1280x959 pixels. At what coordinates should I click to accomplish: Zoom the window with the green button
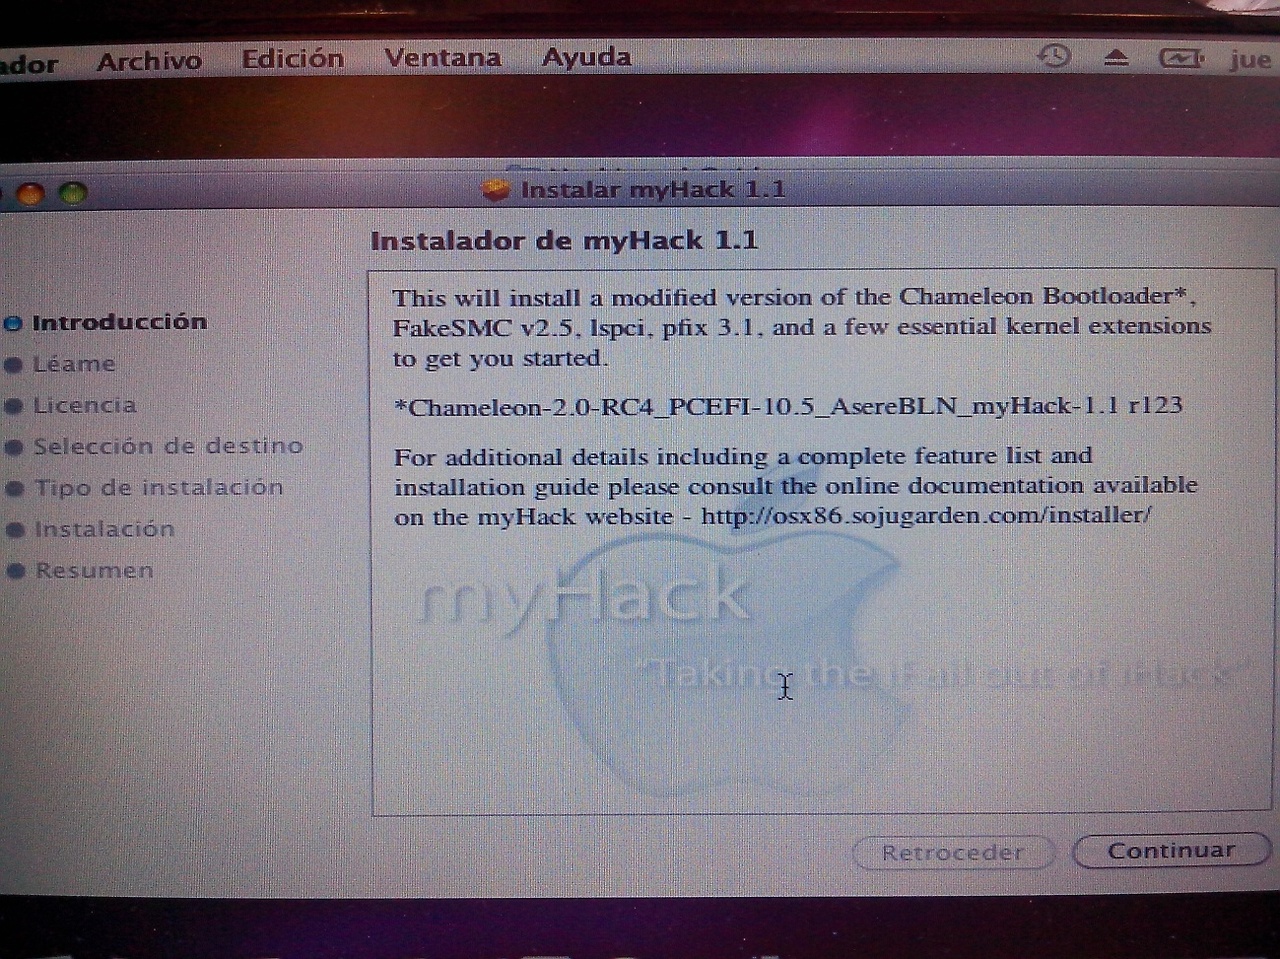coord(73,193)
